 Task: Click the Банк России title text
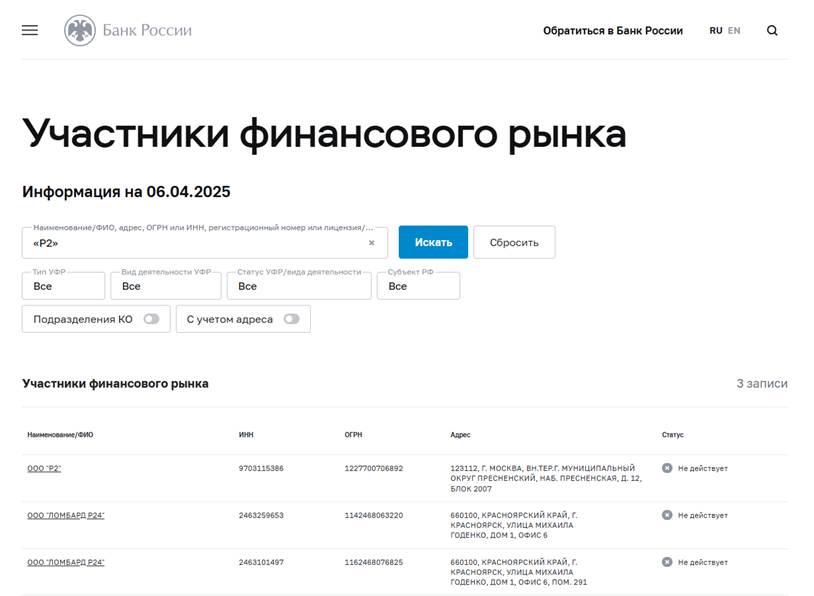[x=147, y=31]
